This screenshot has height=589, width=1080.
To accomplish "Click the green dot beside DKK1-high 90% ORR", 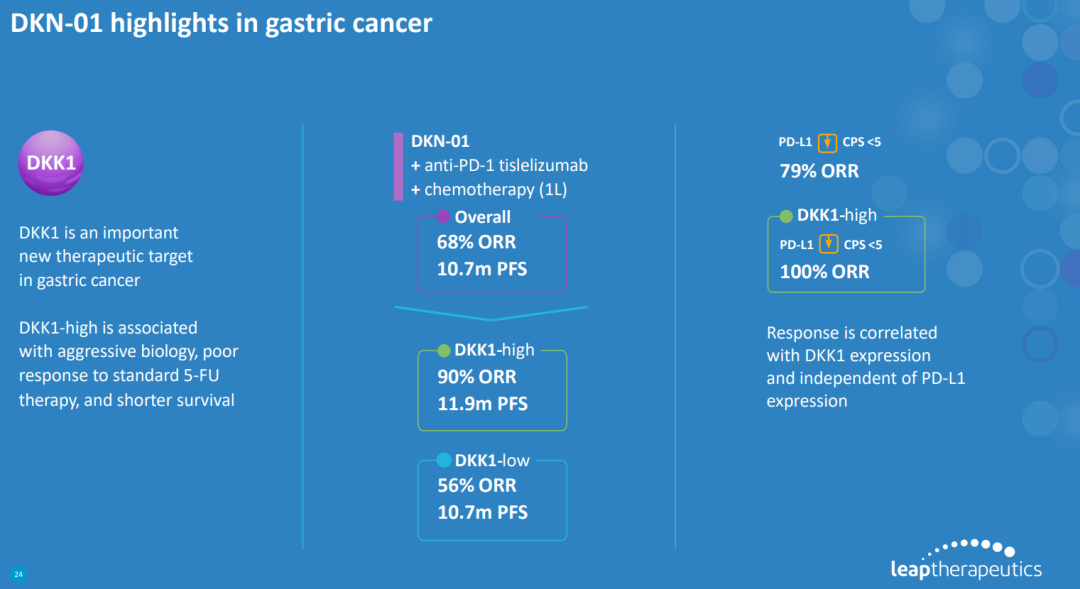I will (444, 350).
